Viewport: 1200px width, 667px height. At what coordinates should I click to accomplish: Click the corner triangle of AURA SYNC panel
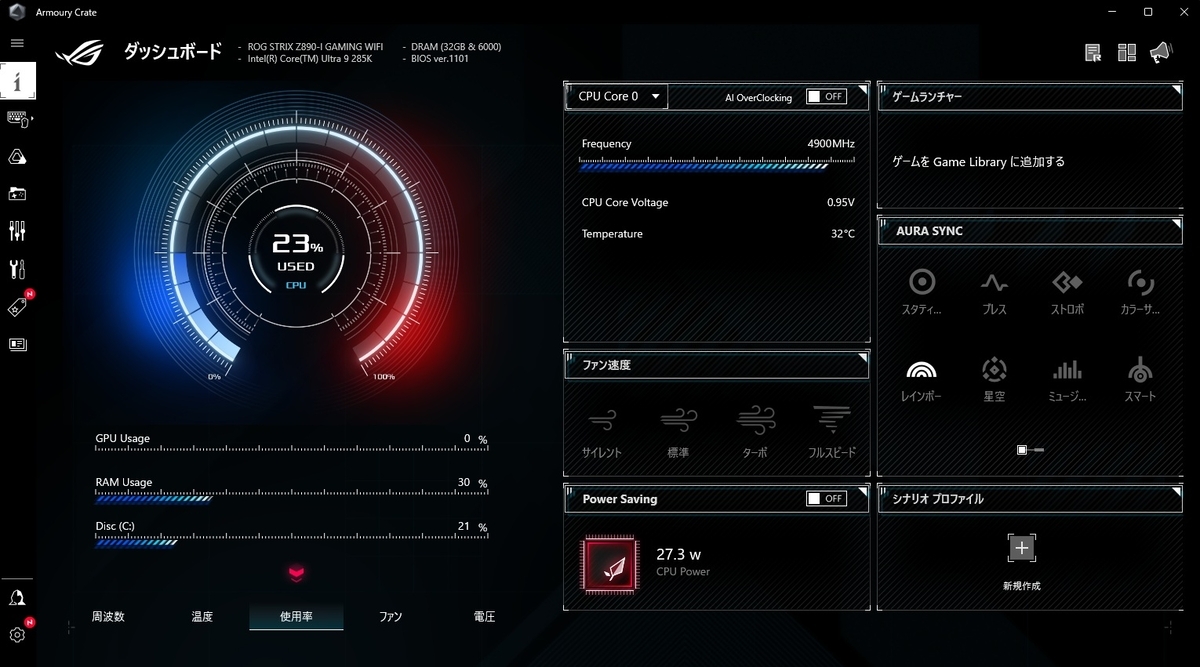tap(1176, 223)
